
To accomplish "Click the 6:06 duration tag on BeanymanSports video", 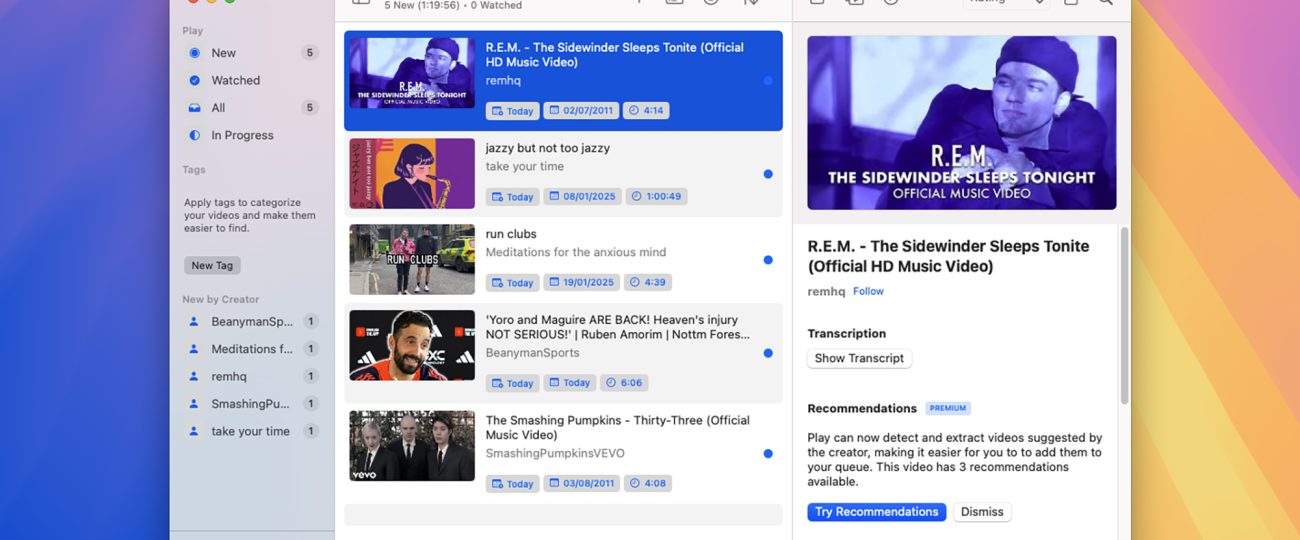I will (624, 383).
